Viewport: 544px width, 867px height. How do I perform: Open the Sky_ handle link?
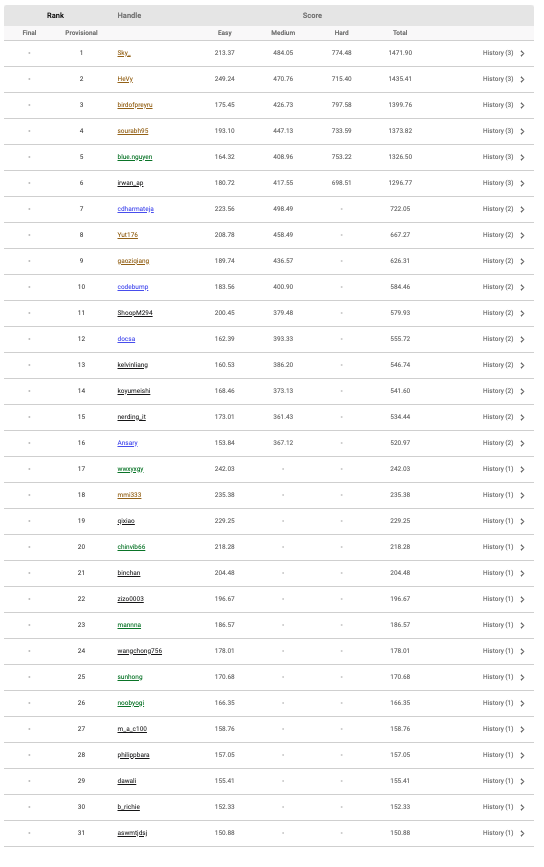pyautogui.click(x=124, y=53)
